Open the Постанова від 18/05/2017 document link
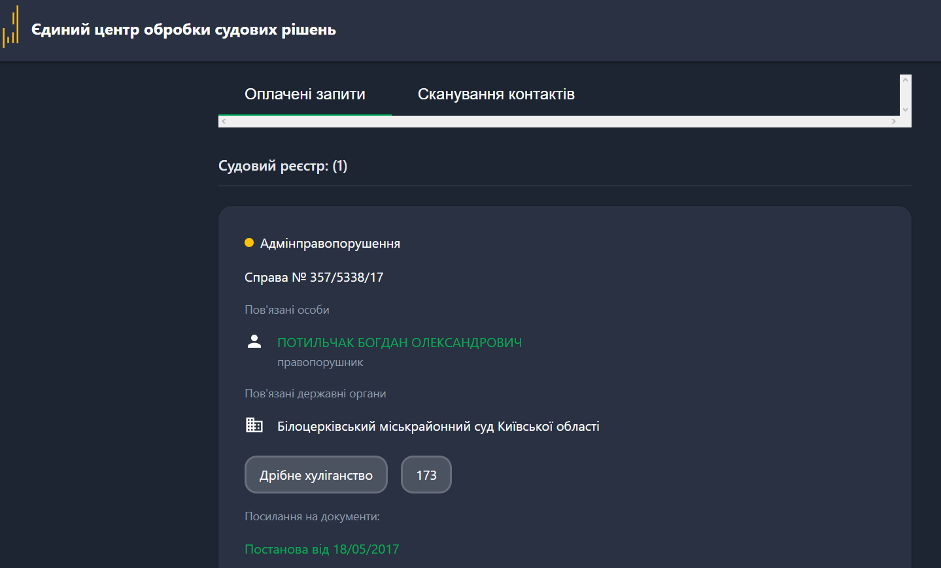This screenshot has width=941, height=568. [x=322, y=549]
